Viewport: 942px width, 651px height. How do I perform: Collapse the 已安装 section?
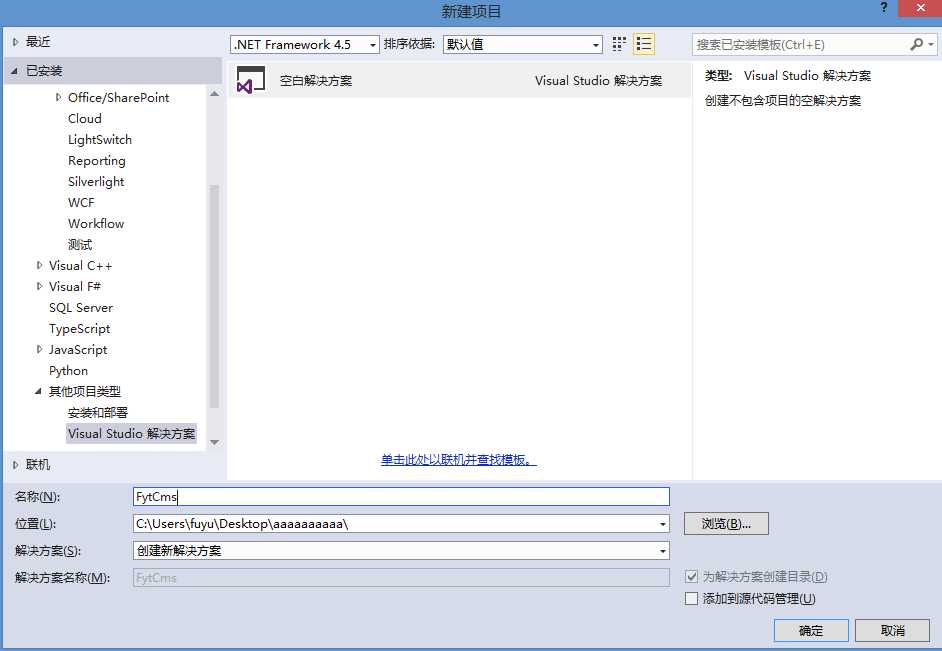click(x=14, y=71)
